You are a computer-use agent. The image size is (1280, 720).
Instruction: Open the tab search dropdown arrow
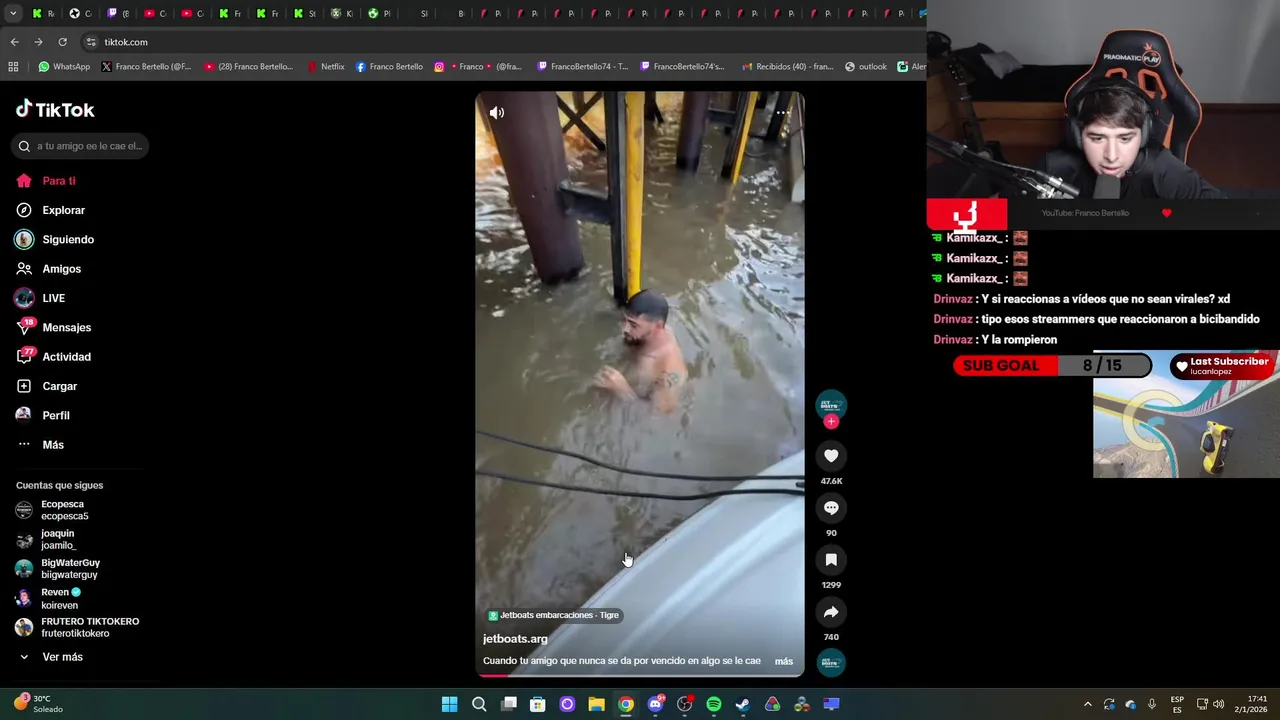pos(13,13)
